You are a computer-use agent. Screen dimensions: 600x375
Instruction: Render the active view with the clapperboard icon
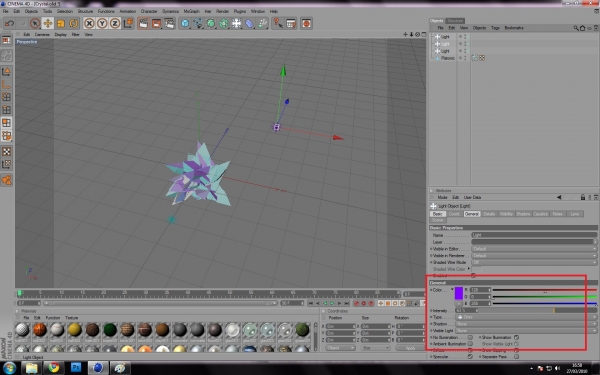click(x=143, y=23)
